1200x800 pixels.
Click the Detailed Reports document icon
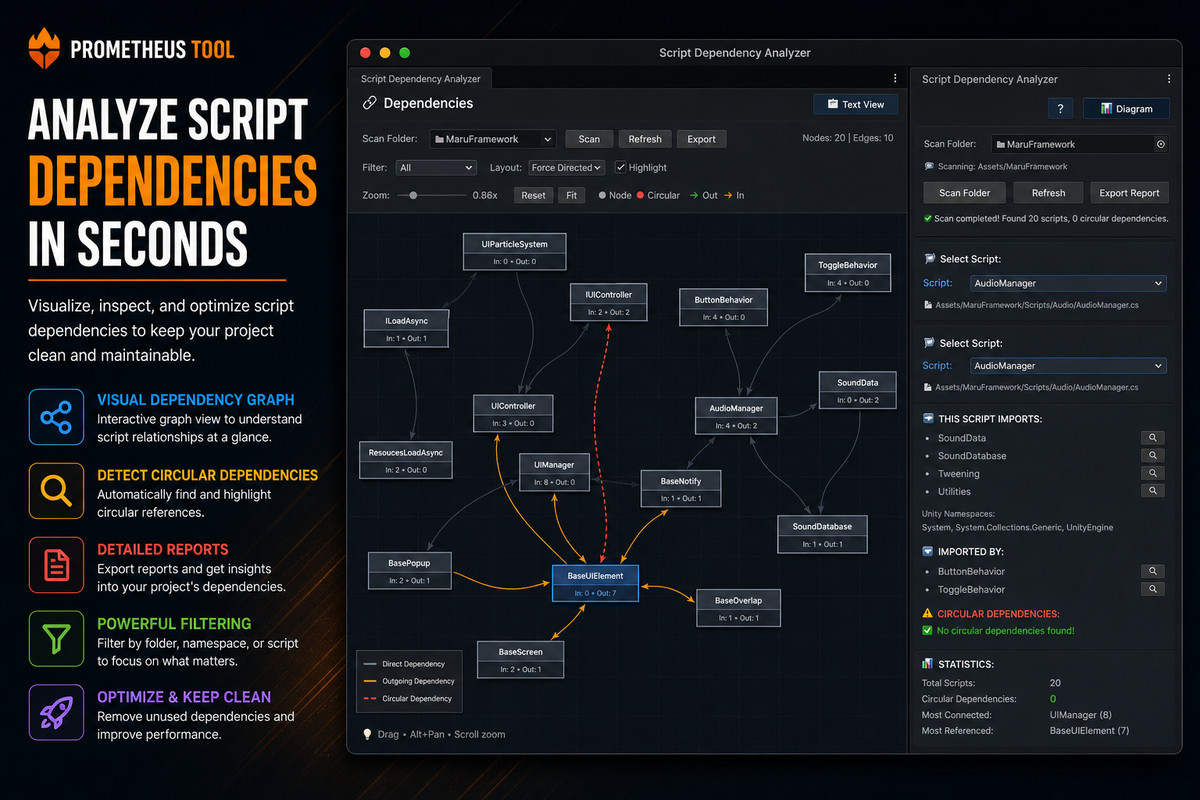coord(56,564)
